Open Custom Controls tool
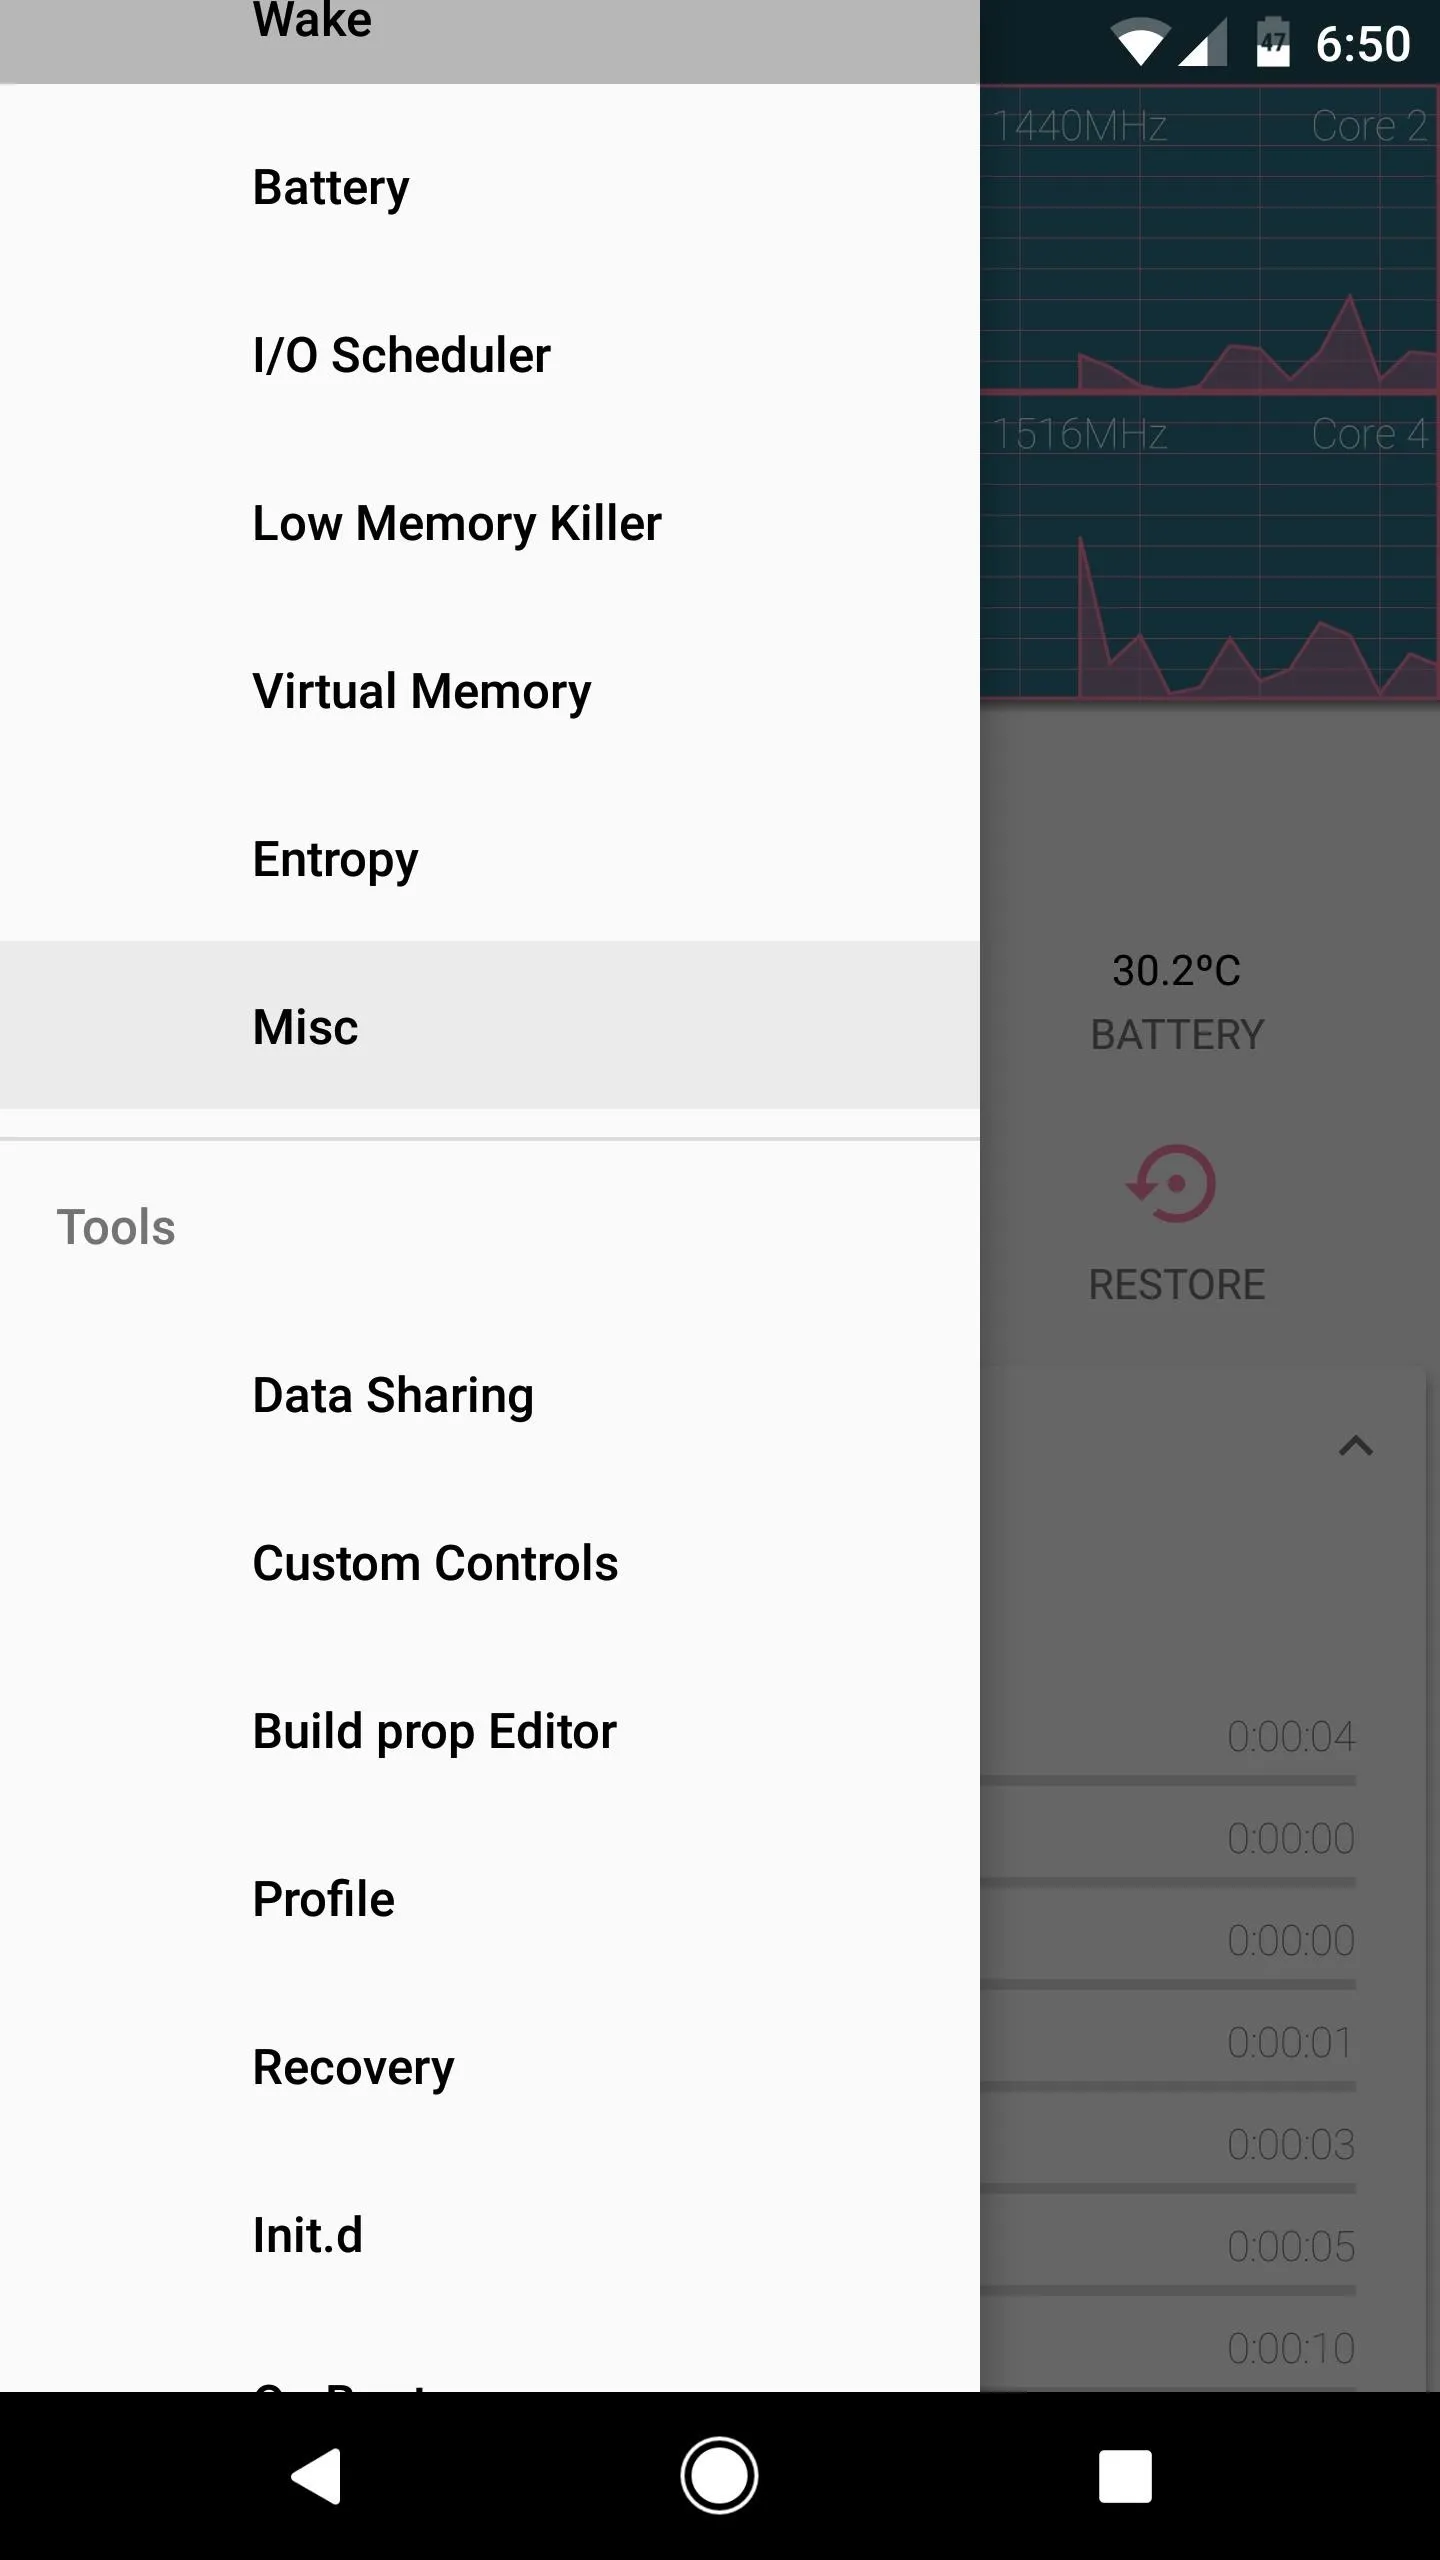The image size is (1440, 2560). coord(435,1564)
